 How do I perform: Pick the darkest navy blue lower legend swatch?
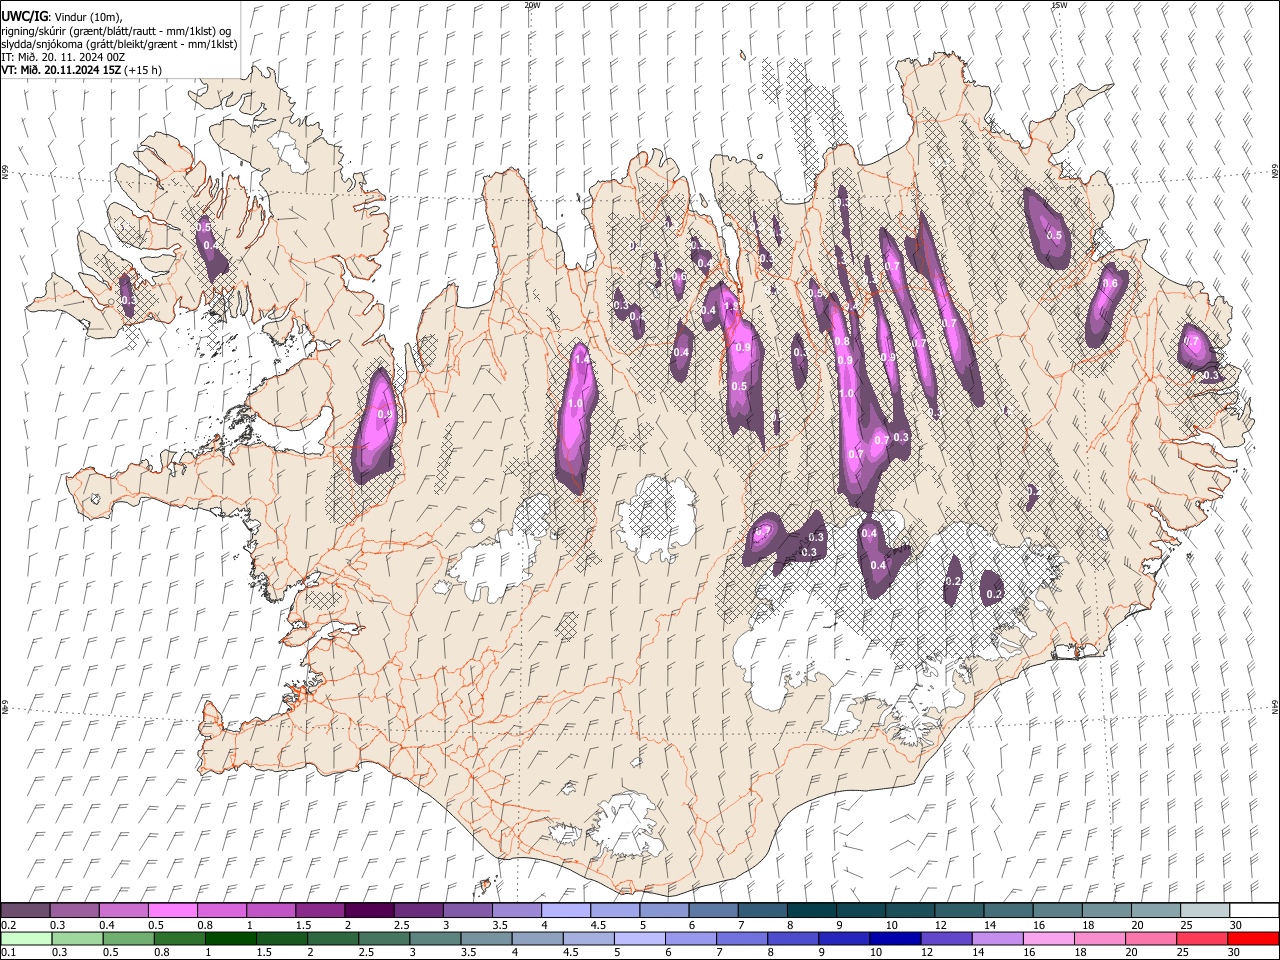point(893,938)
